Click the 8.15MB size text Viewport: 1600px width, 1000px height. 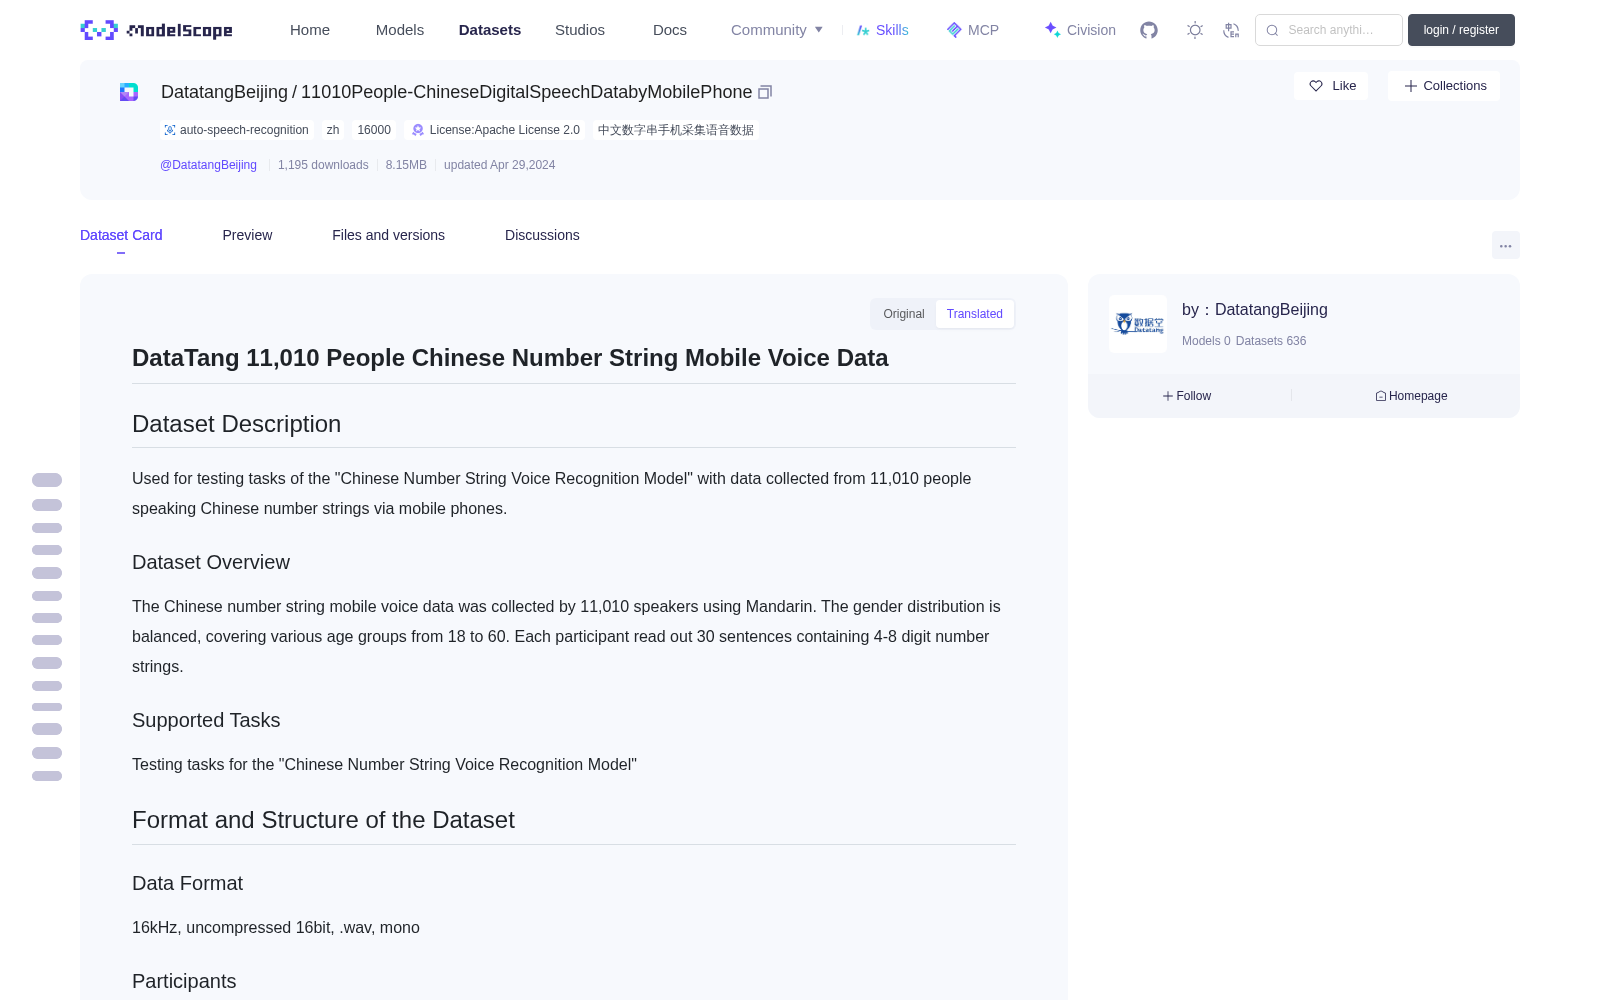(x=406, y=165)
